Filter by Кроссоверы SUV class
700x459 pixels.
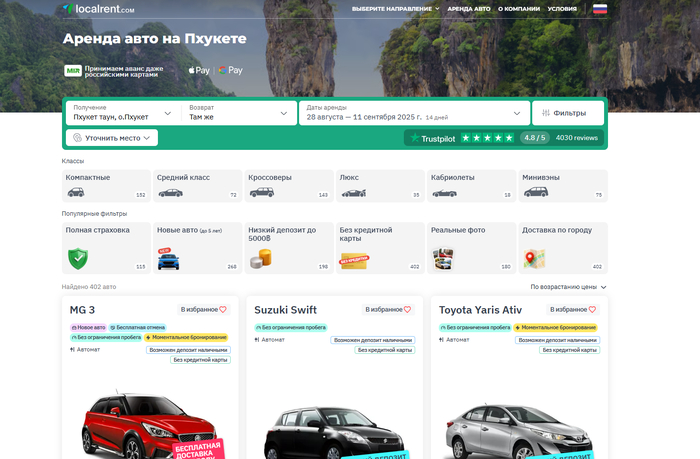point(289,186)
